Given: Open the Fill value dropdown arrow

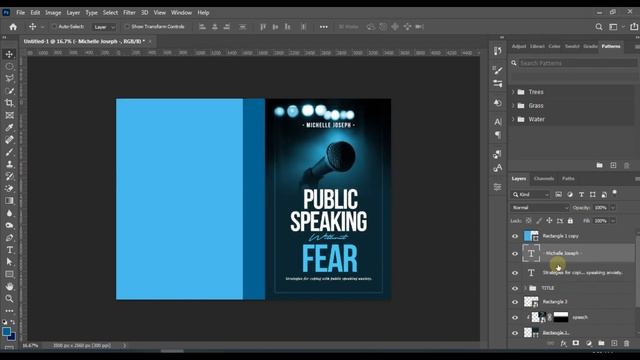Looking at the screenshot, I should pyautogui.click(x=613, y=221).
